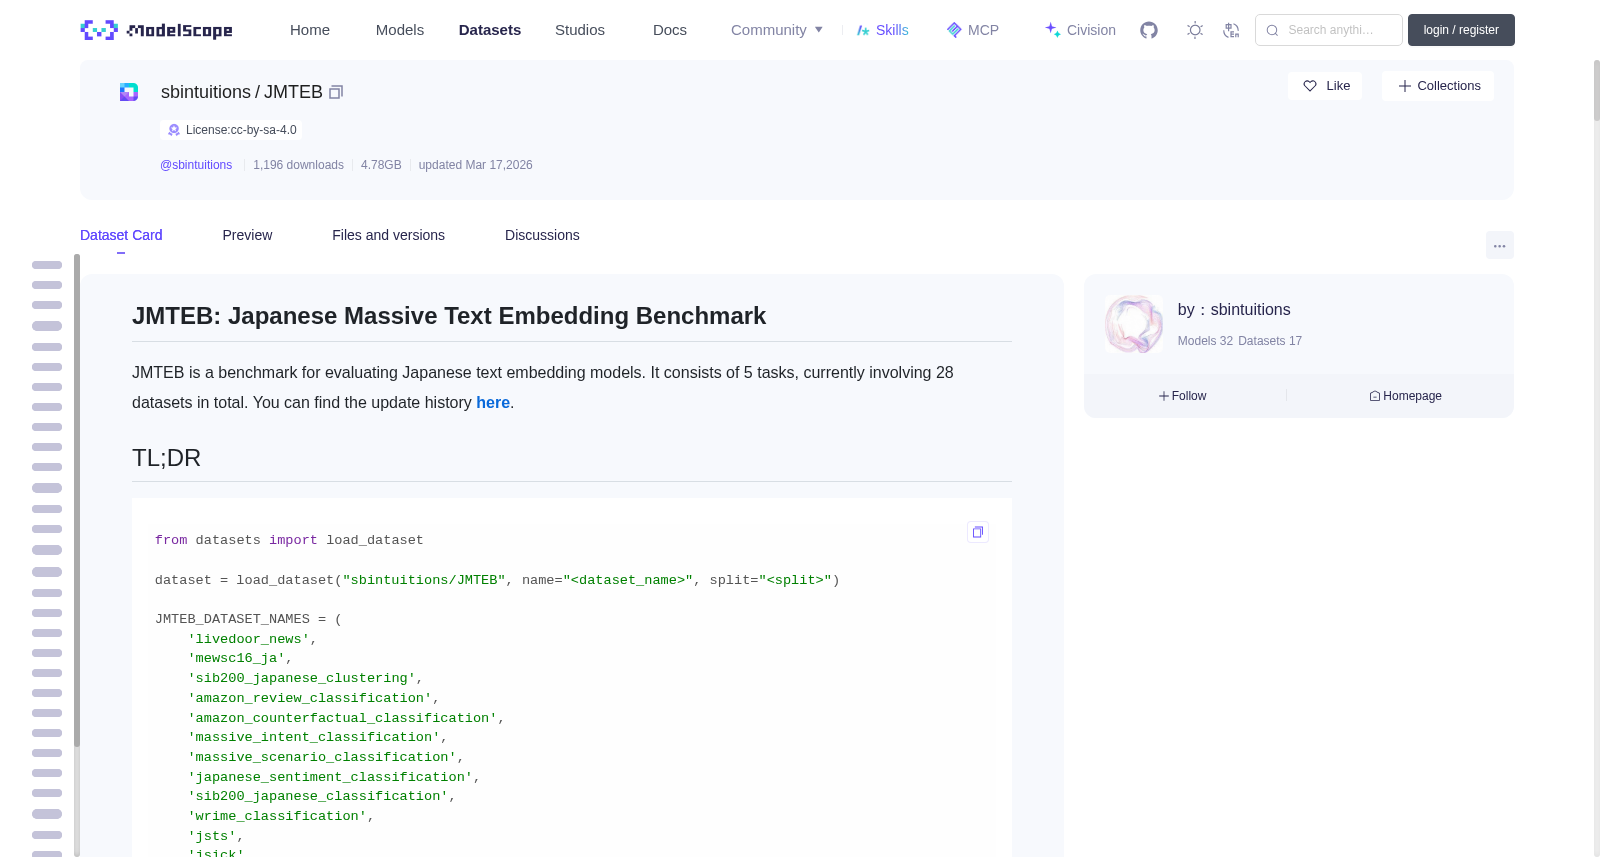
Task: Copy dataset name sbintuitions/JMTEB icon
Action: click(336, 92)
